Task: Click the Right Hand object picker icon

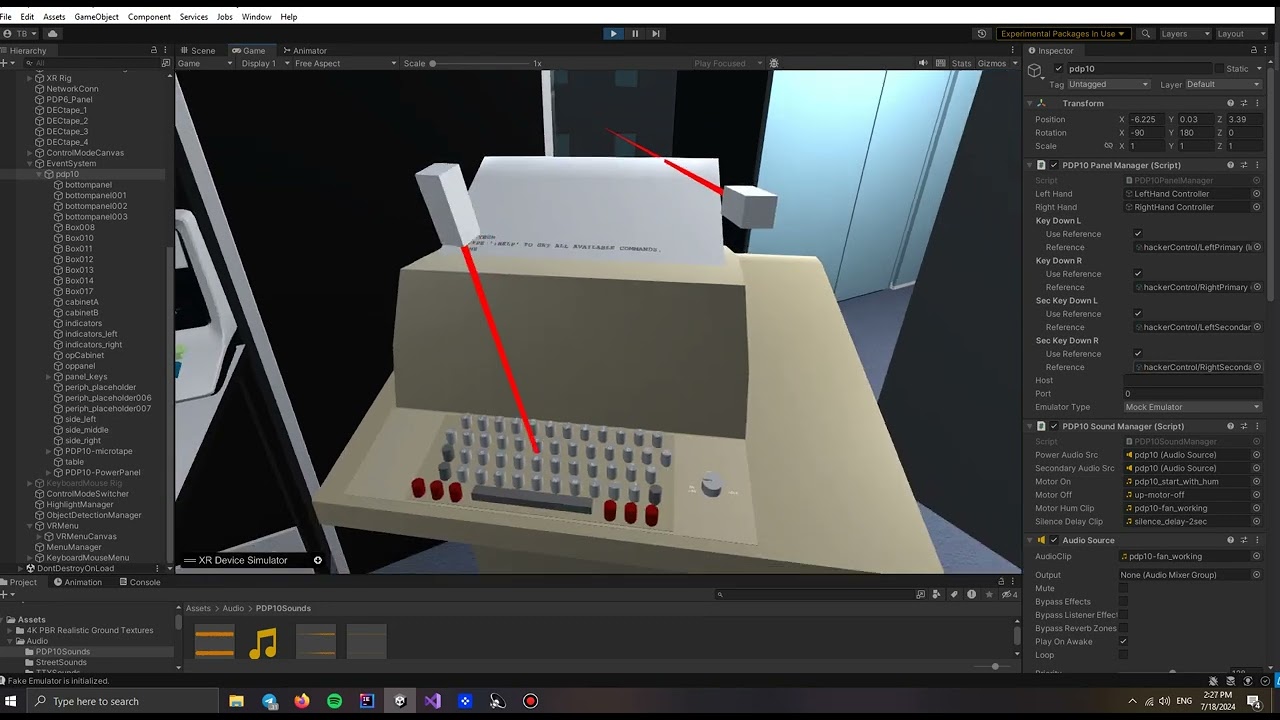Action: point(1257,207)
